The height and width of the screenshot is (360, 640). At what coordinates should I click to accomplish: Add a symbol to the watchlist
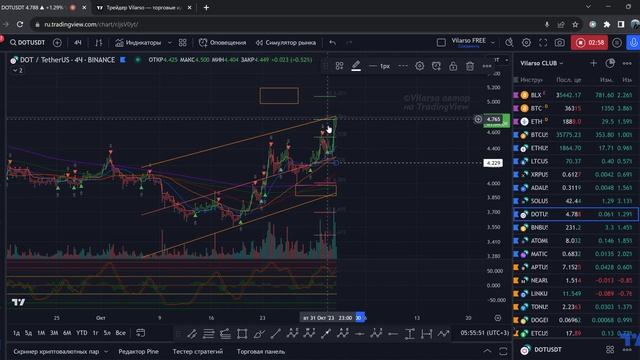(593, 63)
